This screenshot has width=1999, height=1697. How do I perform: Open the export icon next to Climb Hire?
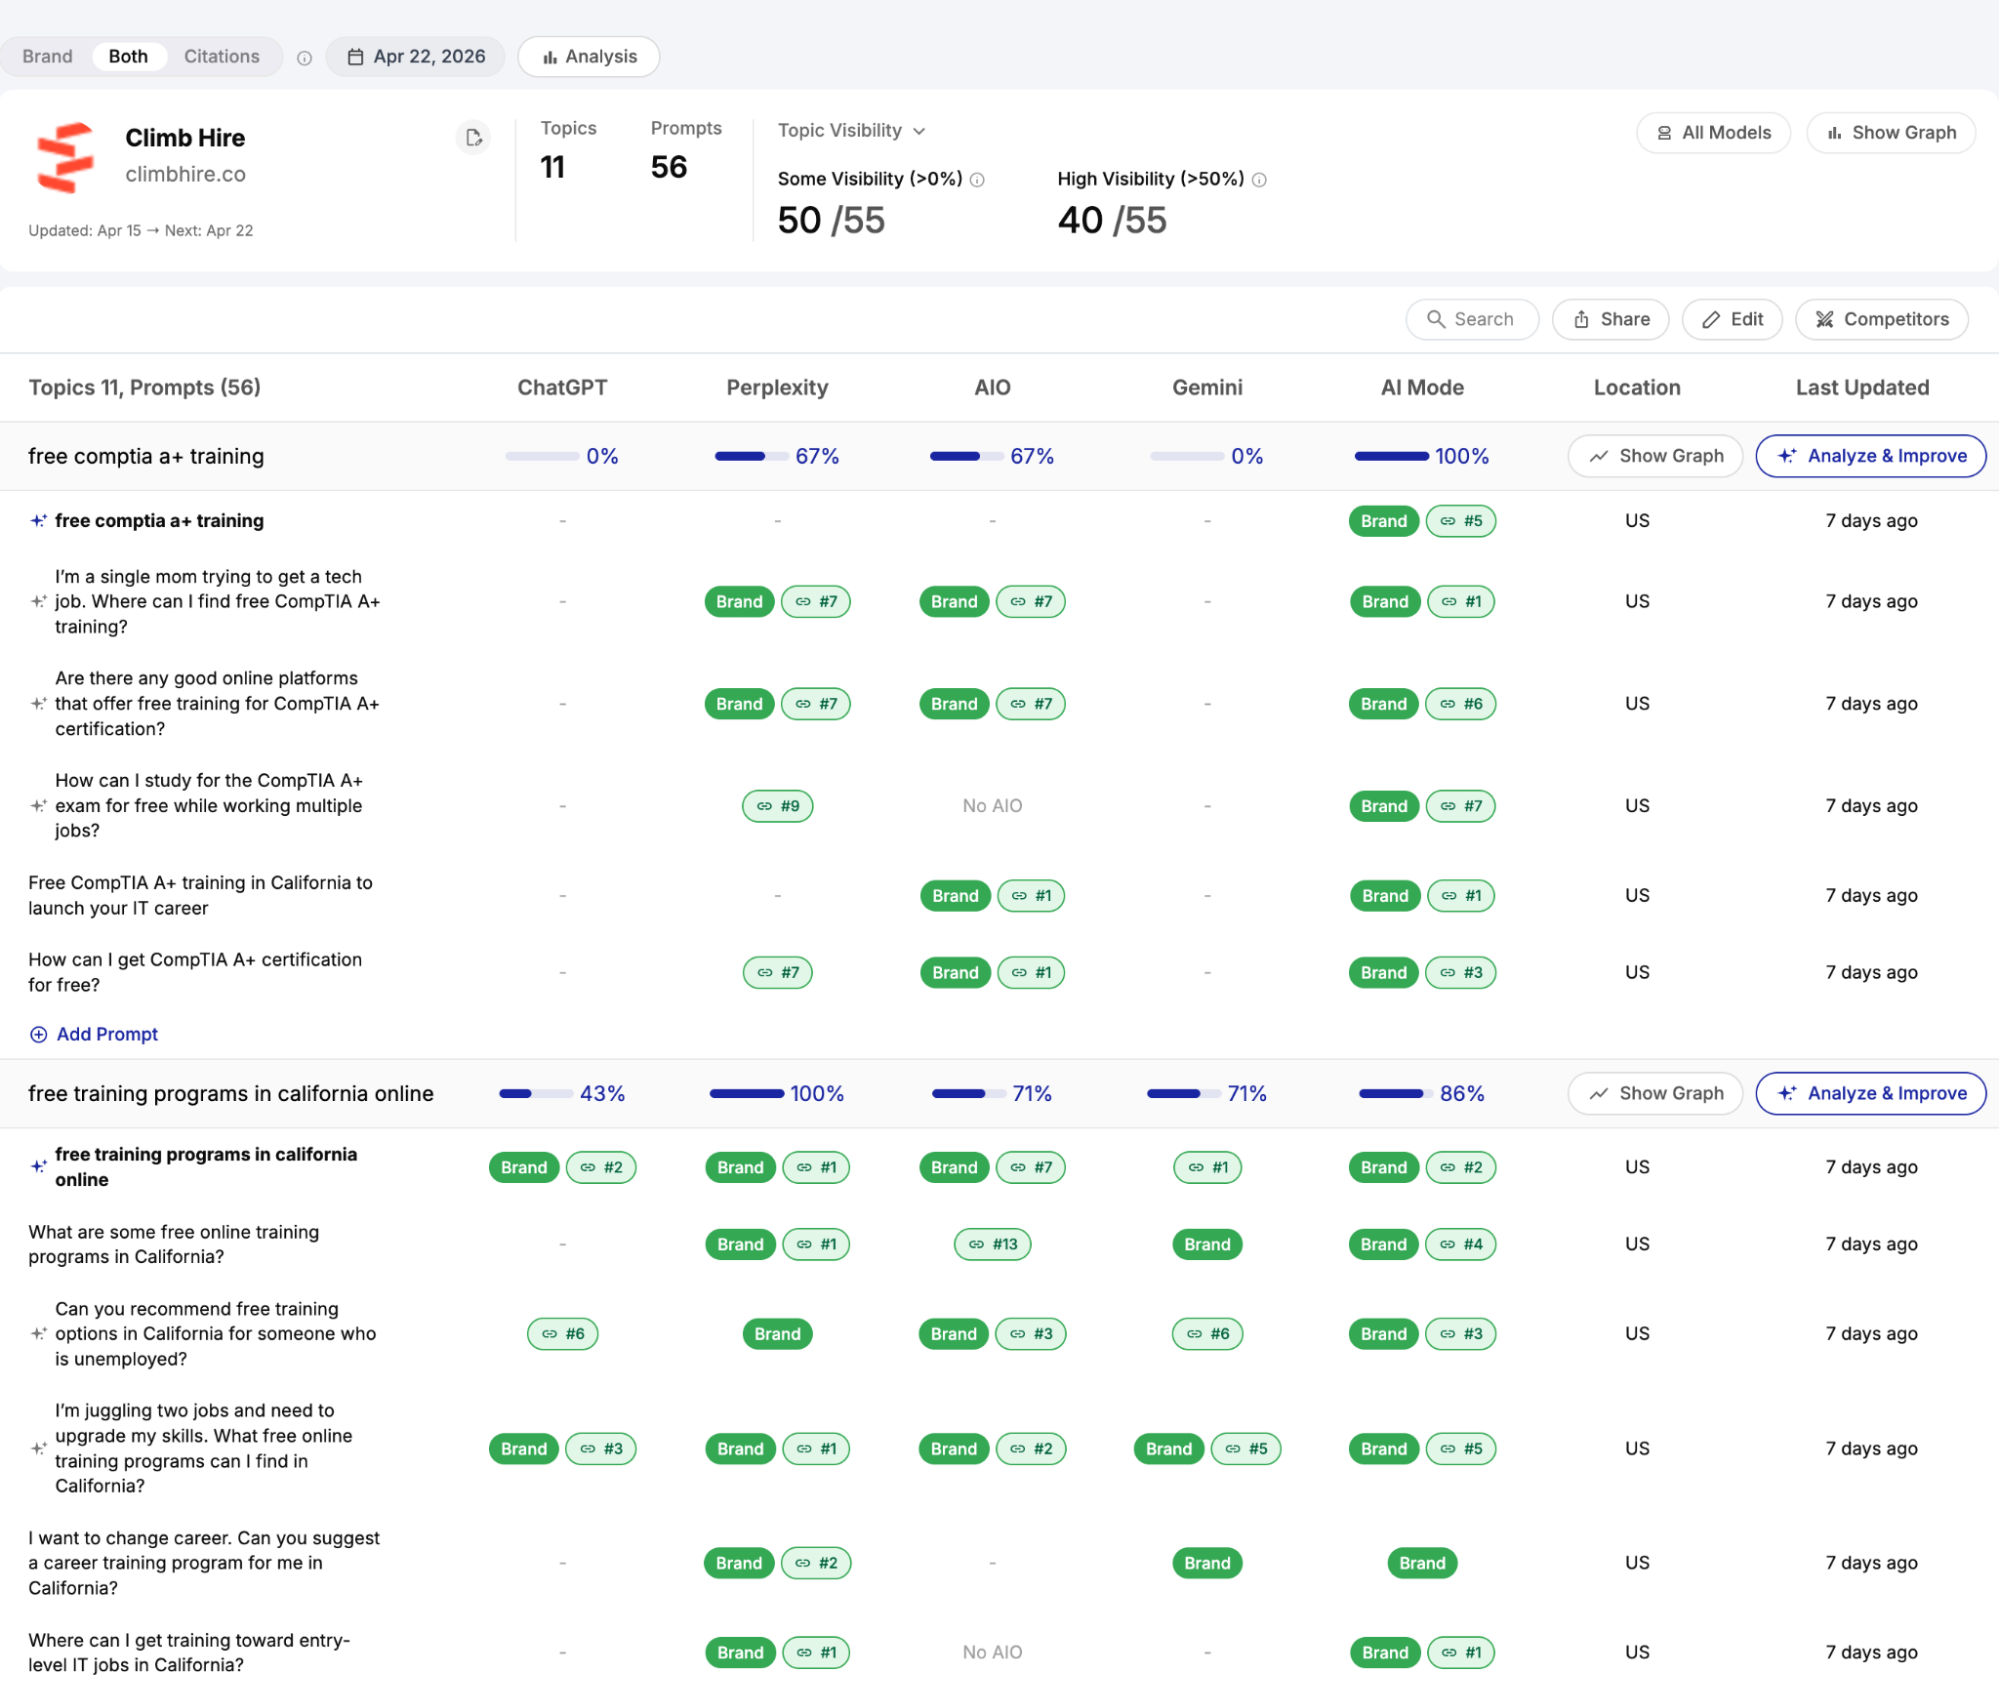[x=473, y=137]
